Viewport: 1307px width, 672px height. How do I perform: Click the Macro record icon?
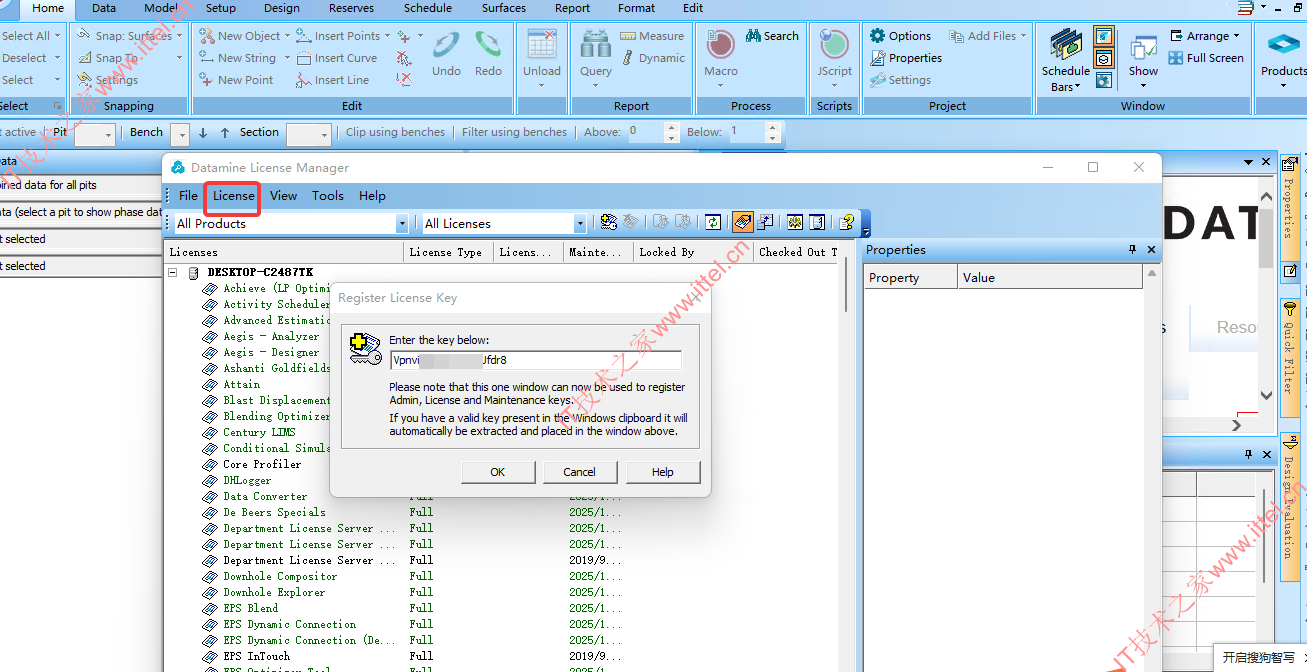[x=720, y=46]
